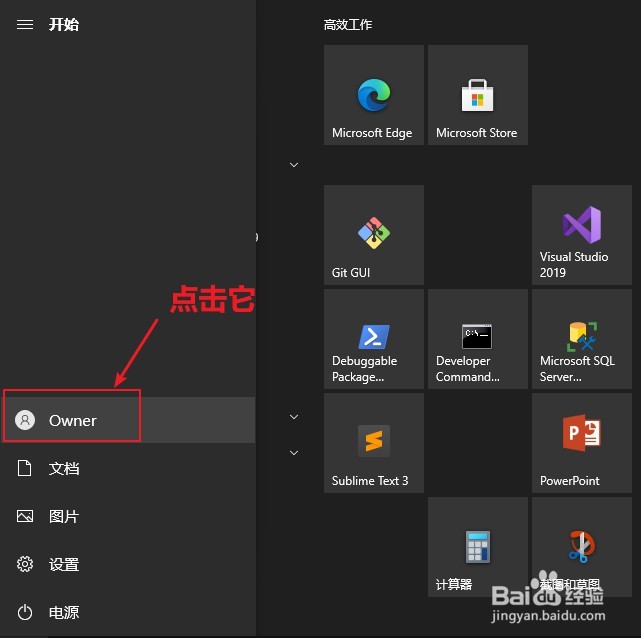This screenshot has width=641, height=638.
Task: Click the hamburger menu icon beside 开始
Action: [x=25, y=25]
